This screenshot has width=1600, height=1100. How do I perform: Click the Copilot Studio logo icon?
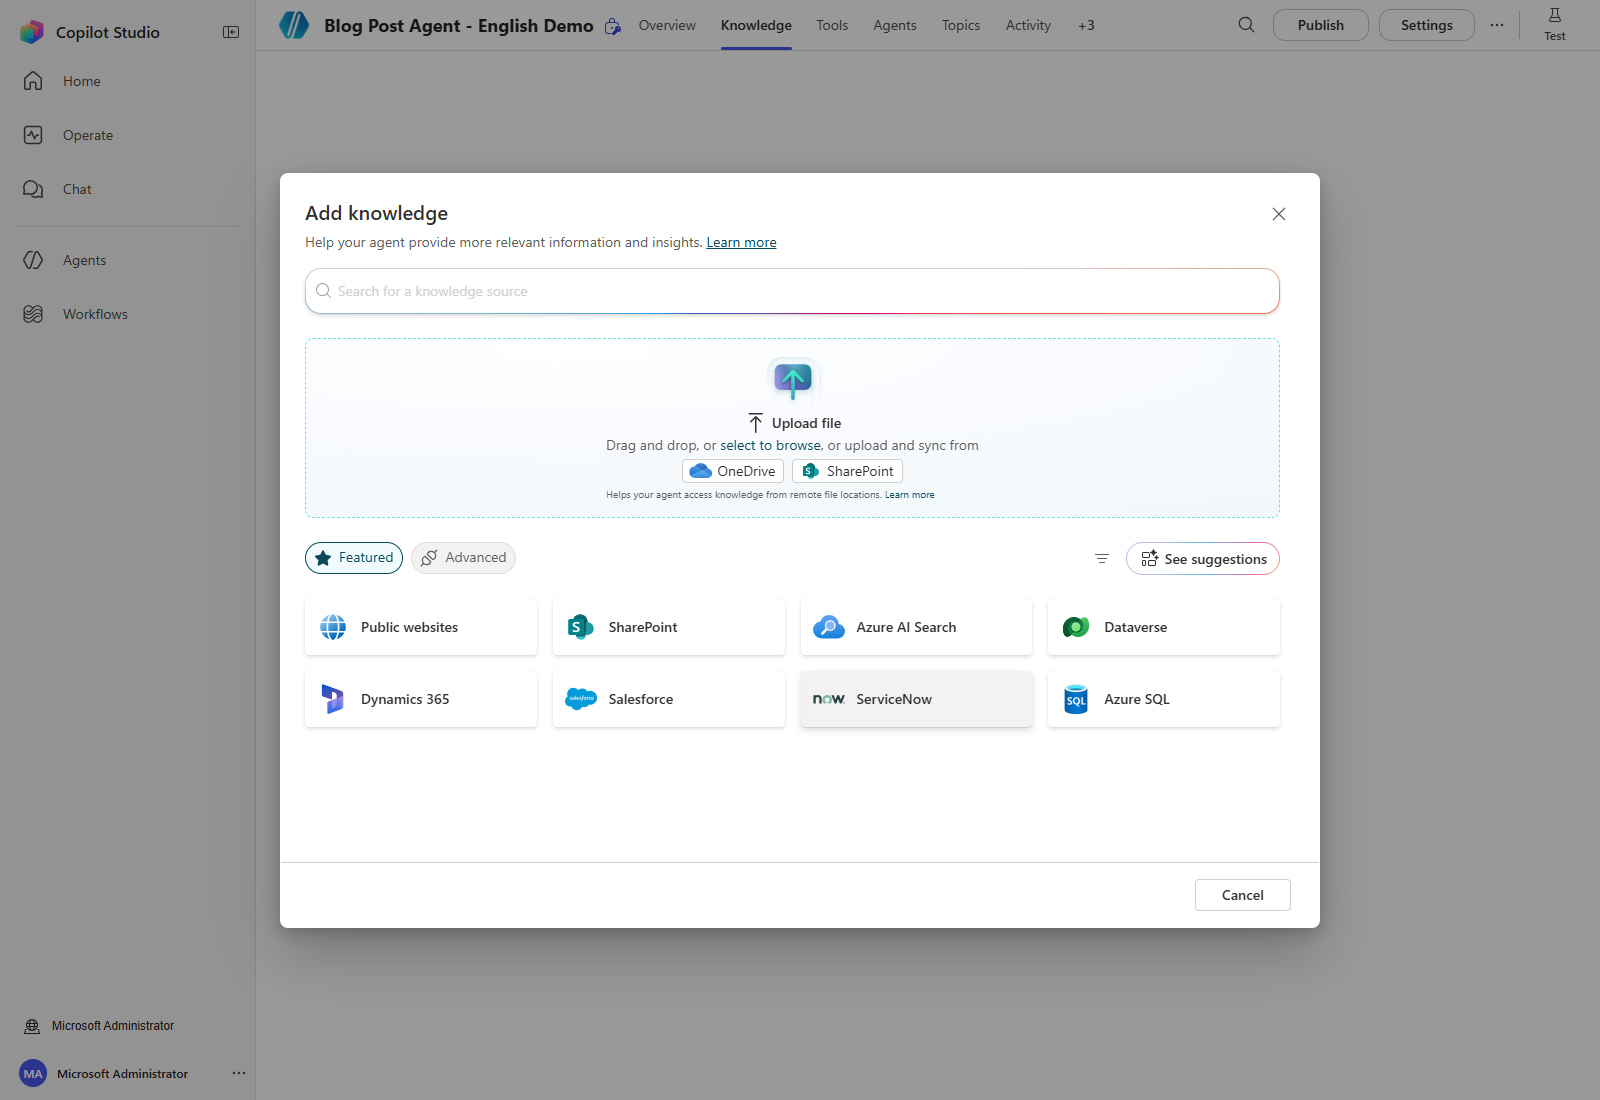coord(32,32)
